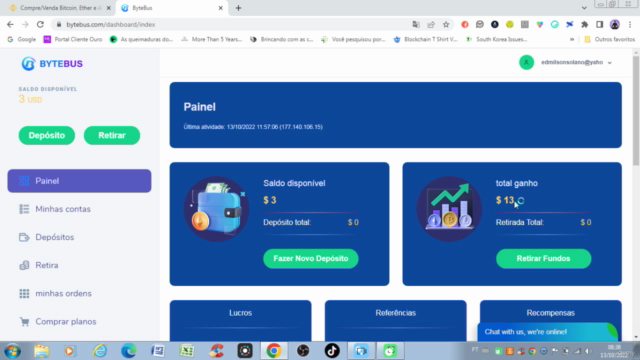The height and width of the screenshot is (360, 640).
Task: Open Retira in the sidebar
Action: (47, 265)
